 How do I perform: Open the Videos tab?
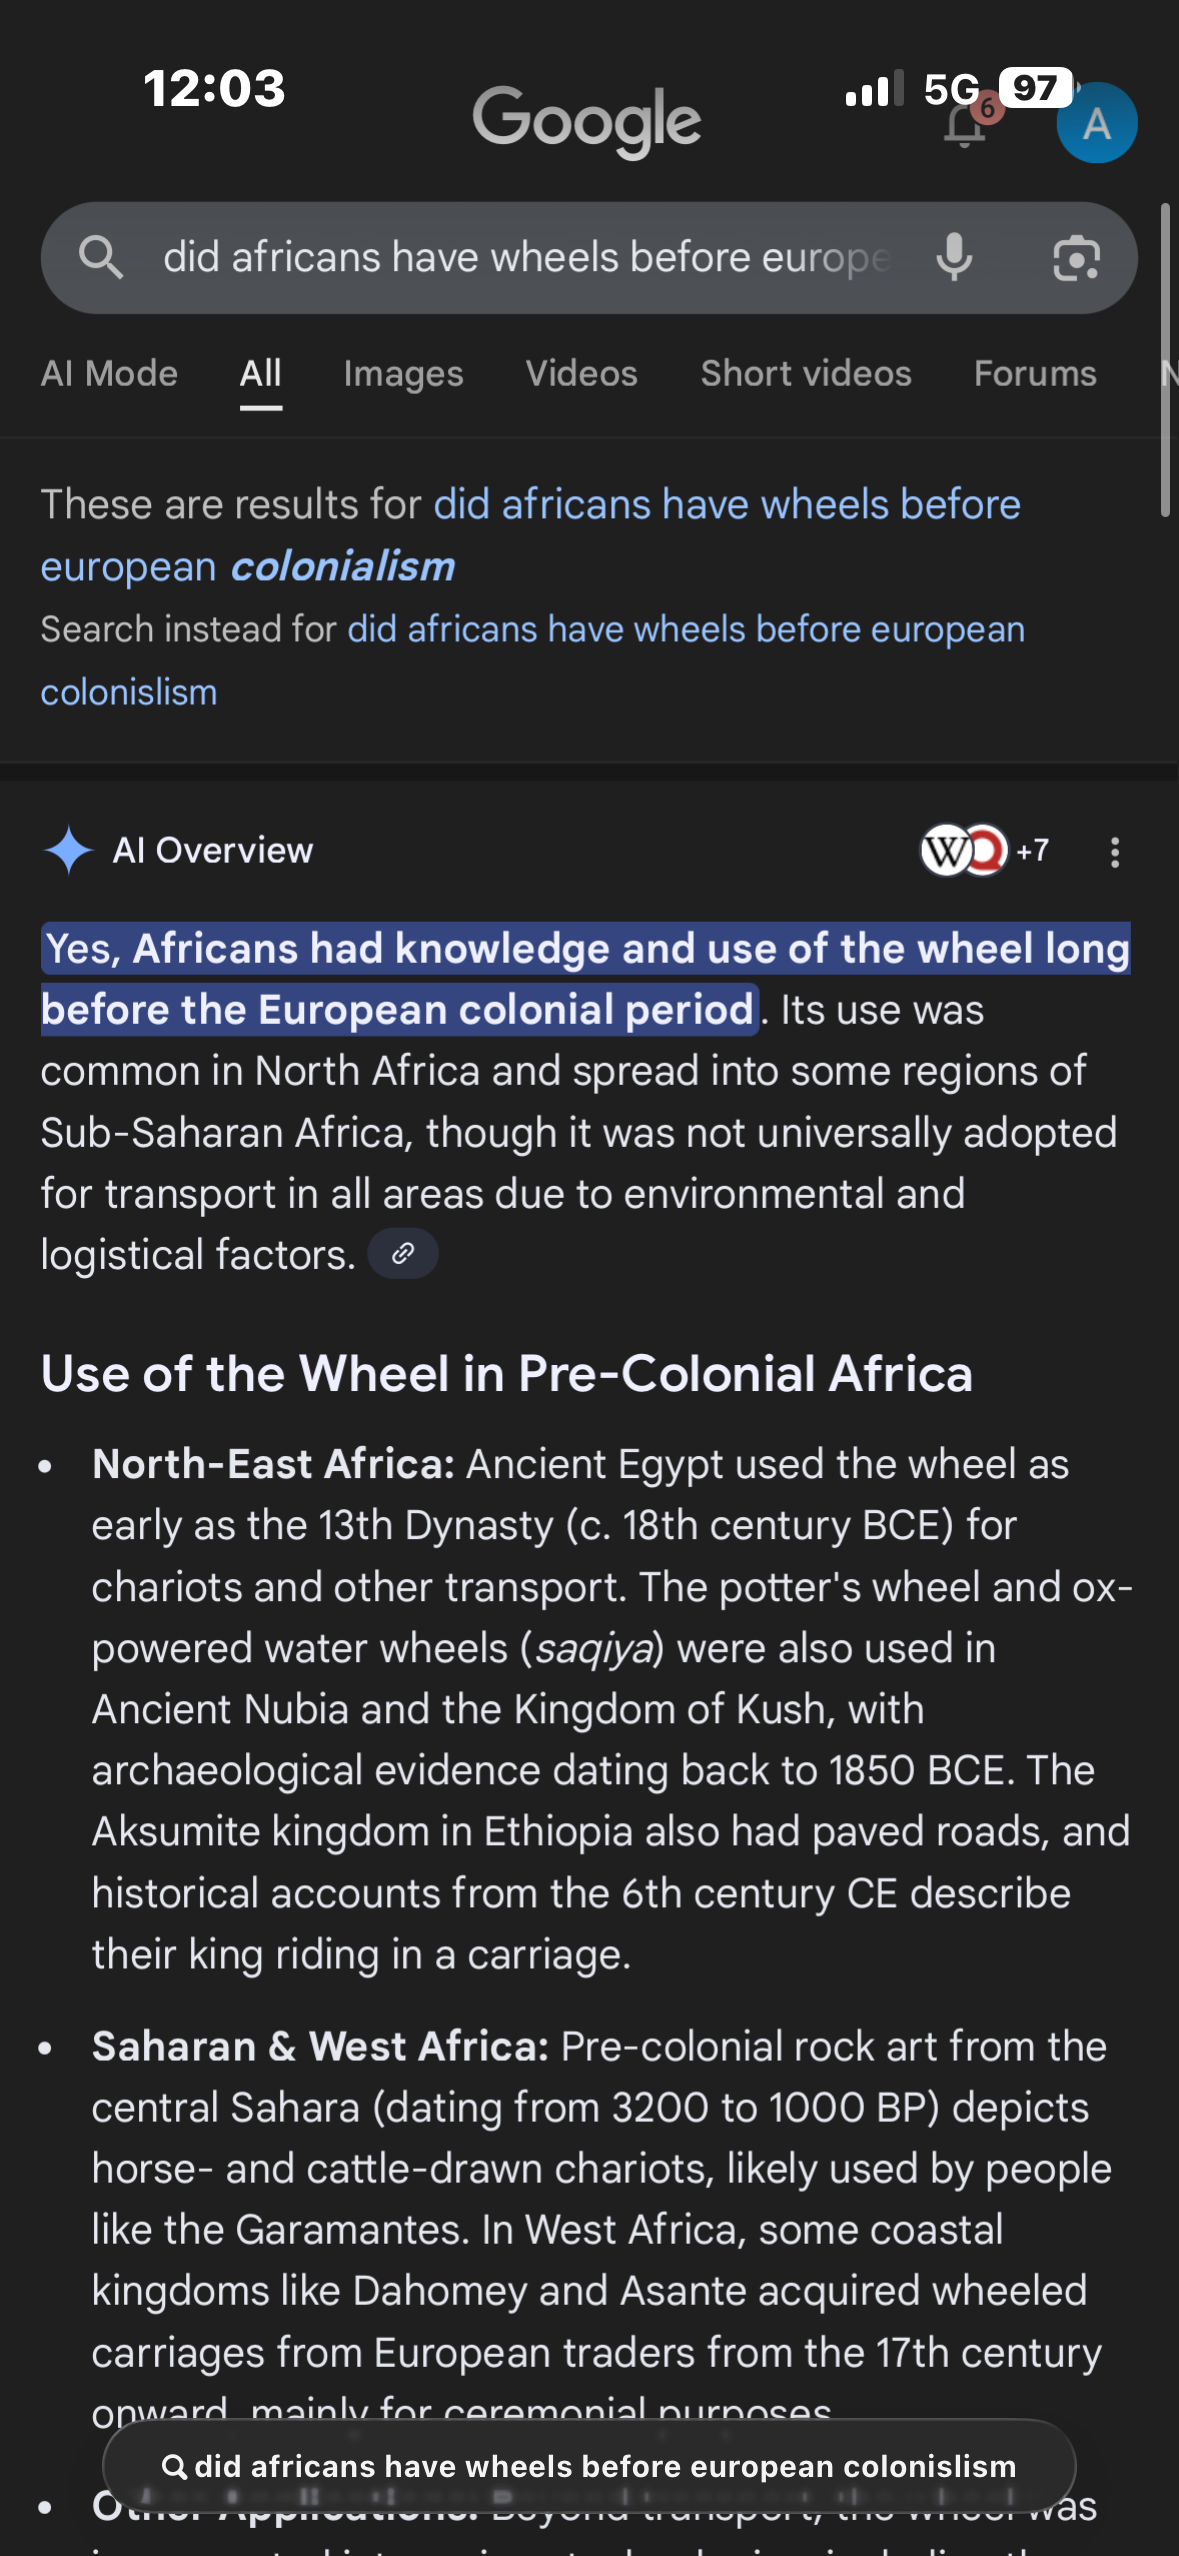(581, 374)
